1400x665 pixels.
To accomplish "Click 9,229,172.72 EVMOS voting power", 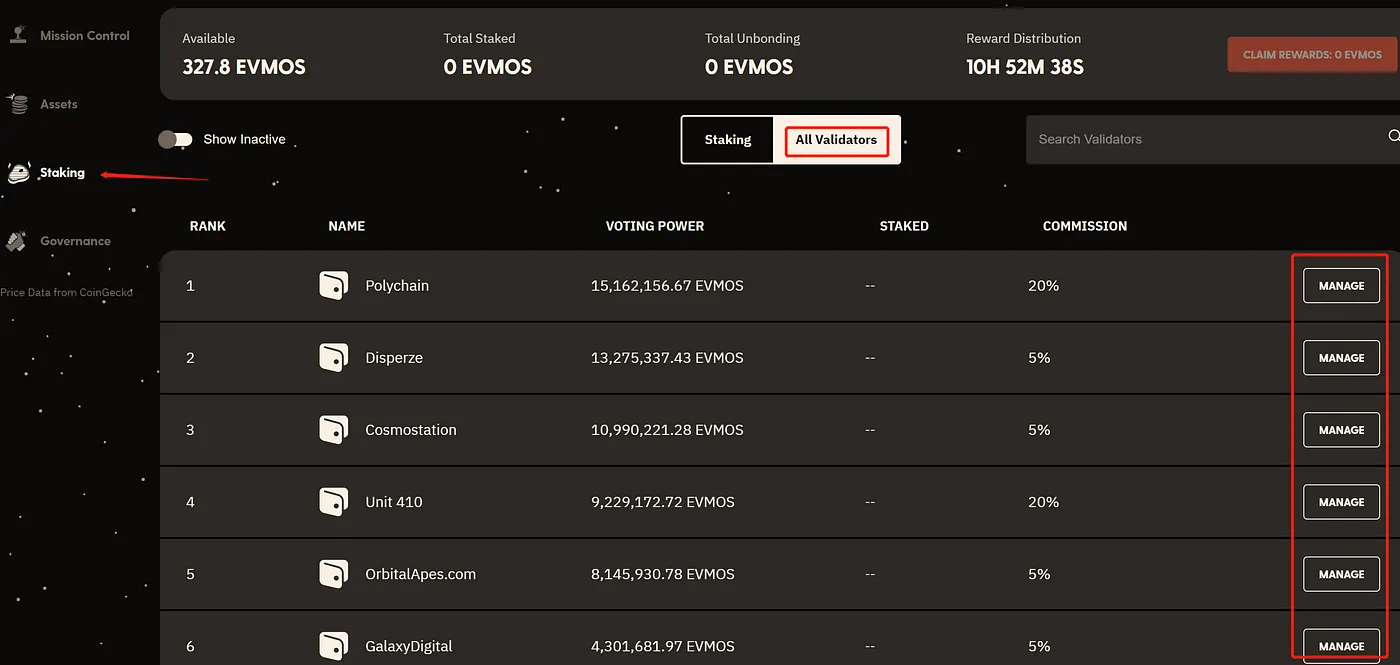I will (x=663, y=502).
